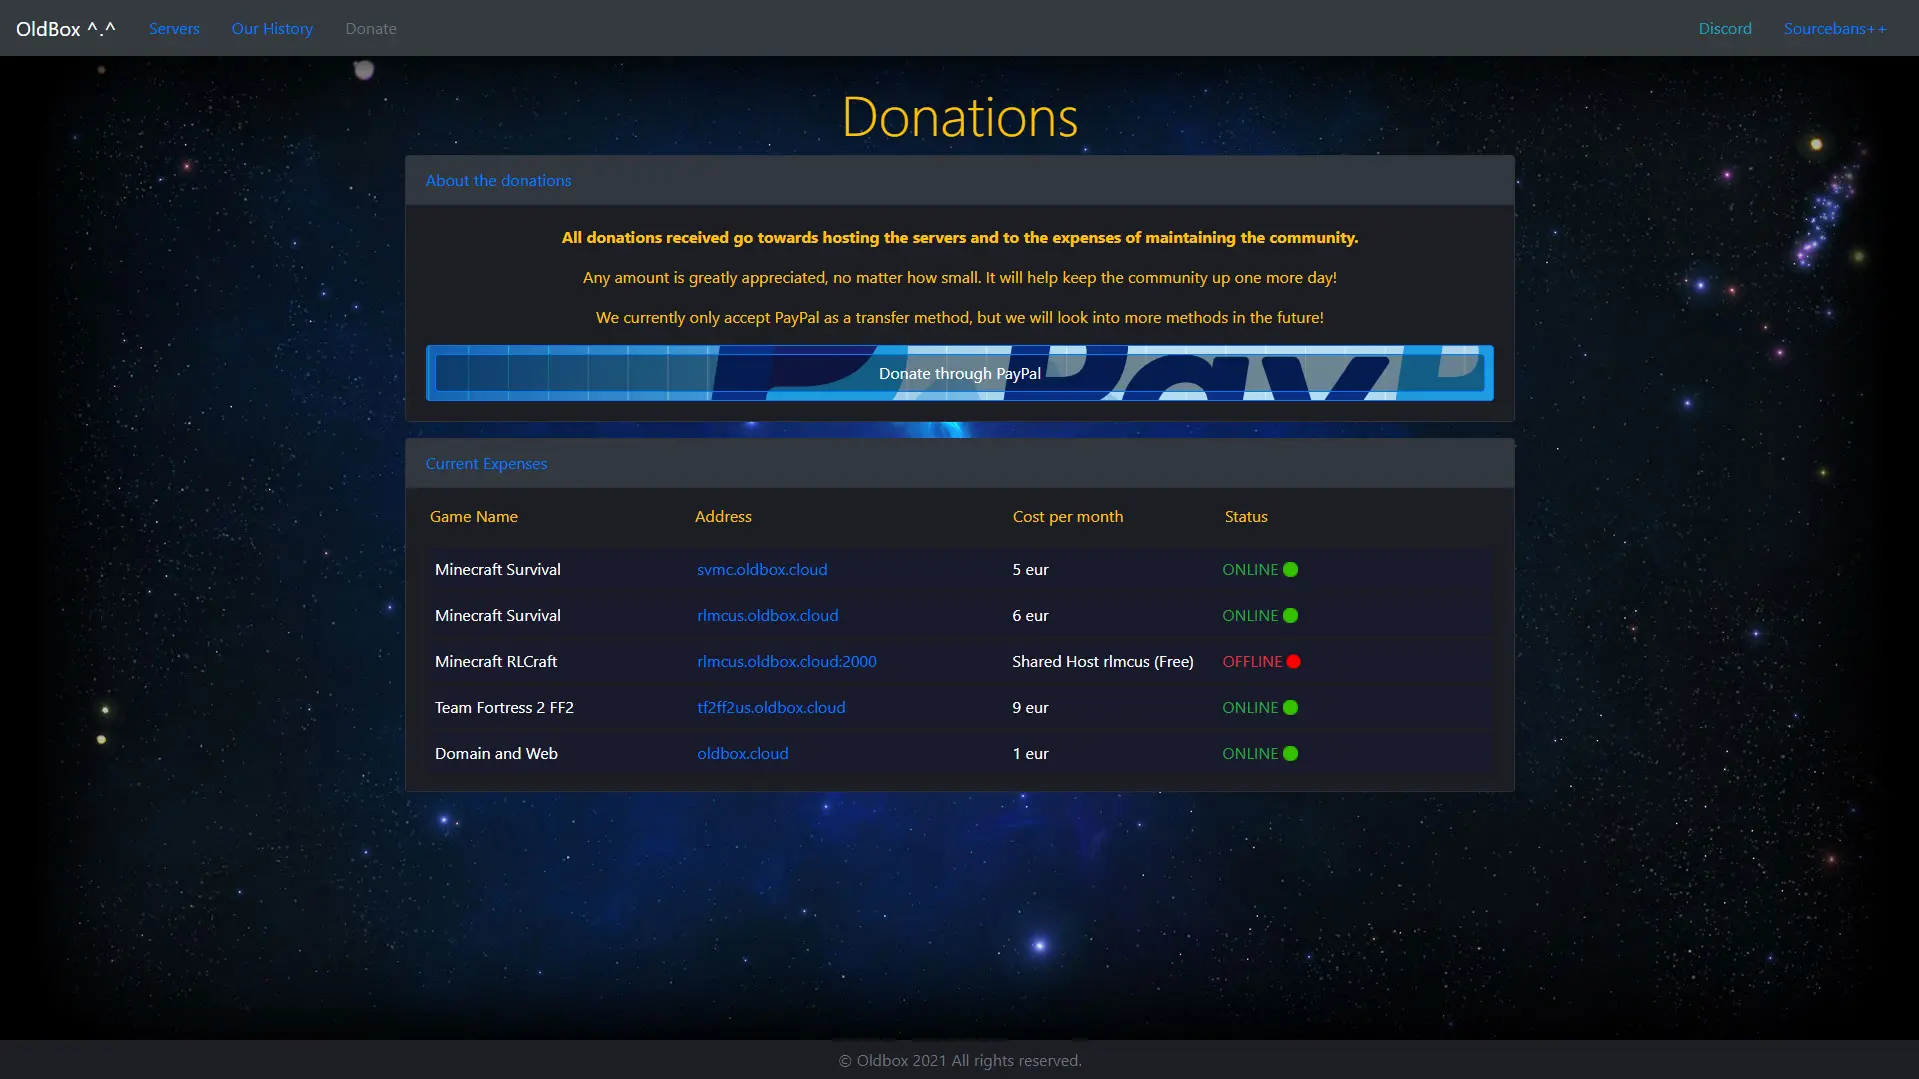The image size is (1919, 1079).
Task: Visit the tf2ff2us.oldbox.cloud address link
Action: pos(771,708)
